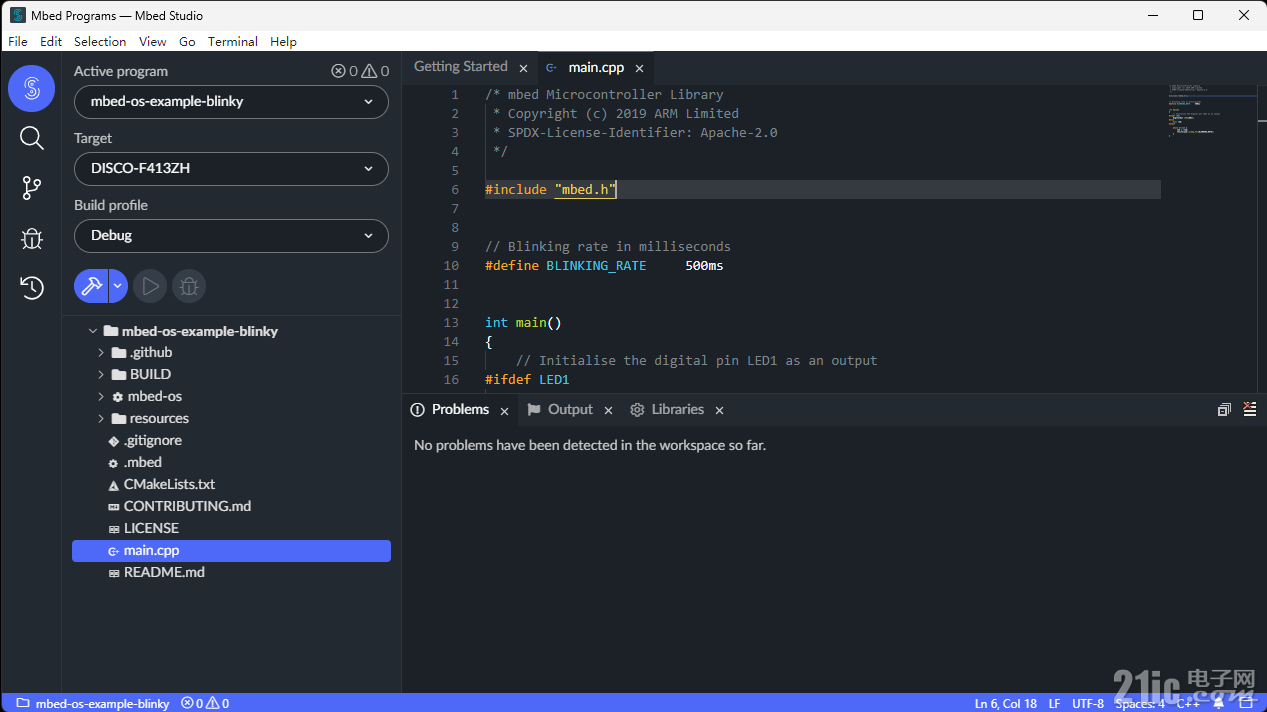Expand the mbed-os library folder
1267x712 pixels.
pos(101,397)
